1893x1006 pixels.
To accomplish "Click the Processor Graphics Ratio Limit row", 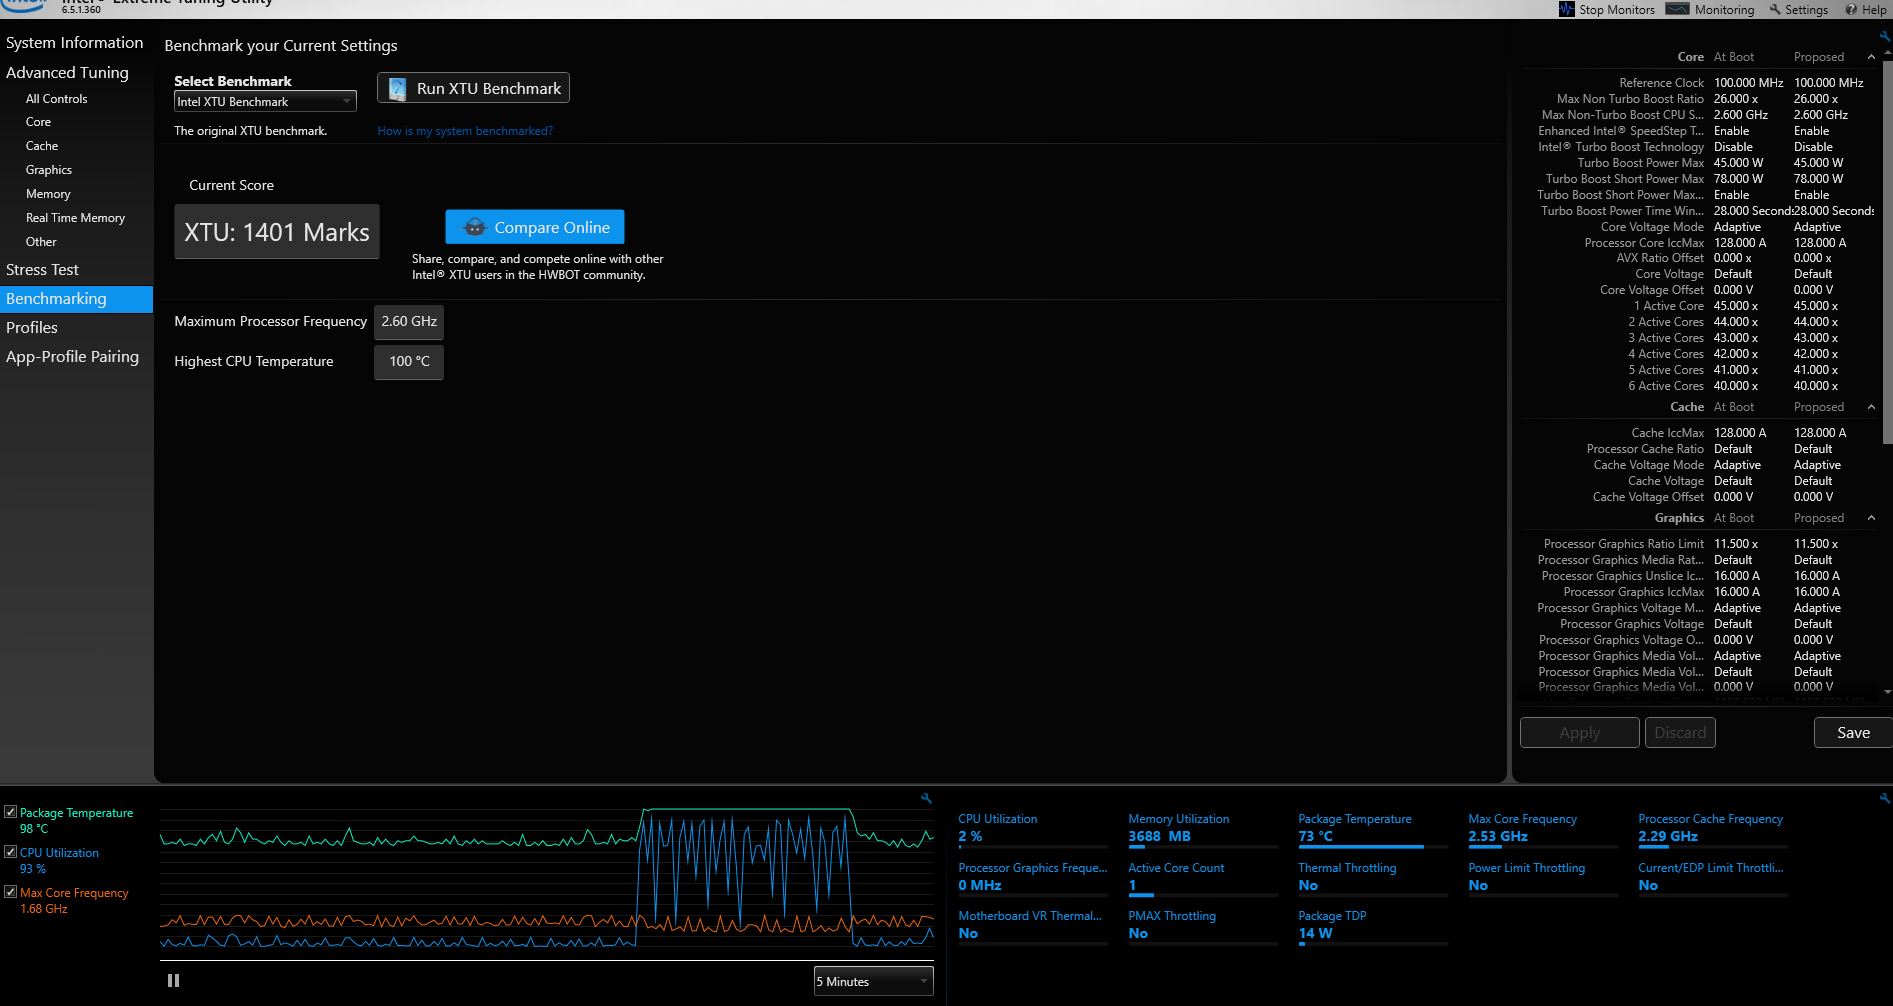I will coord(1700,544).
